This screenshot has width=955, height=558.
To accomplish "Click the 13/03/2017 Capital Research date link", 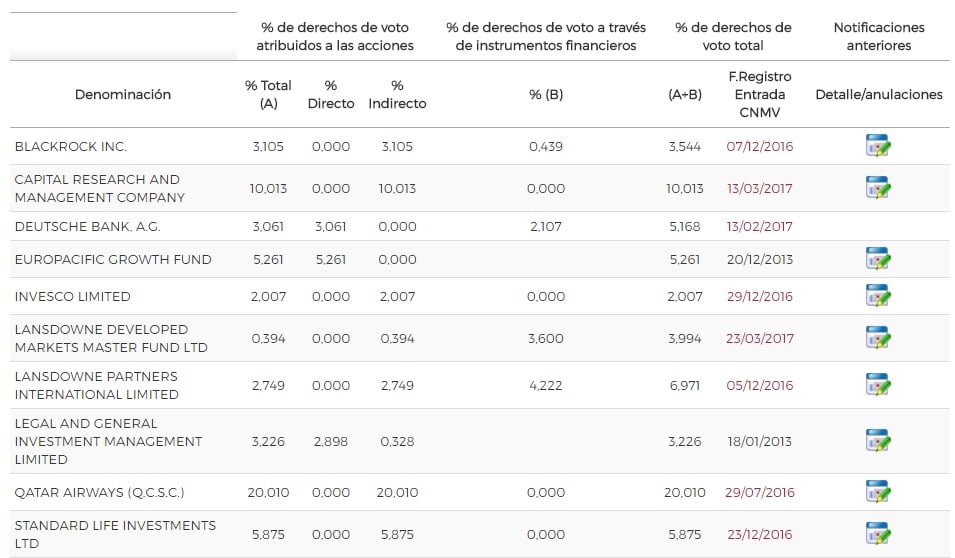I will pyautogui.click(x=760, y=189).
